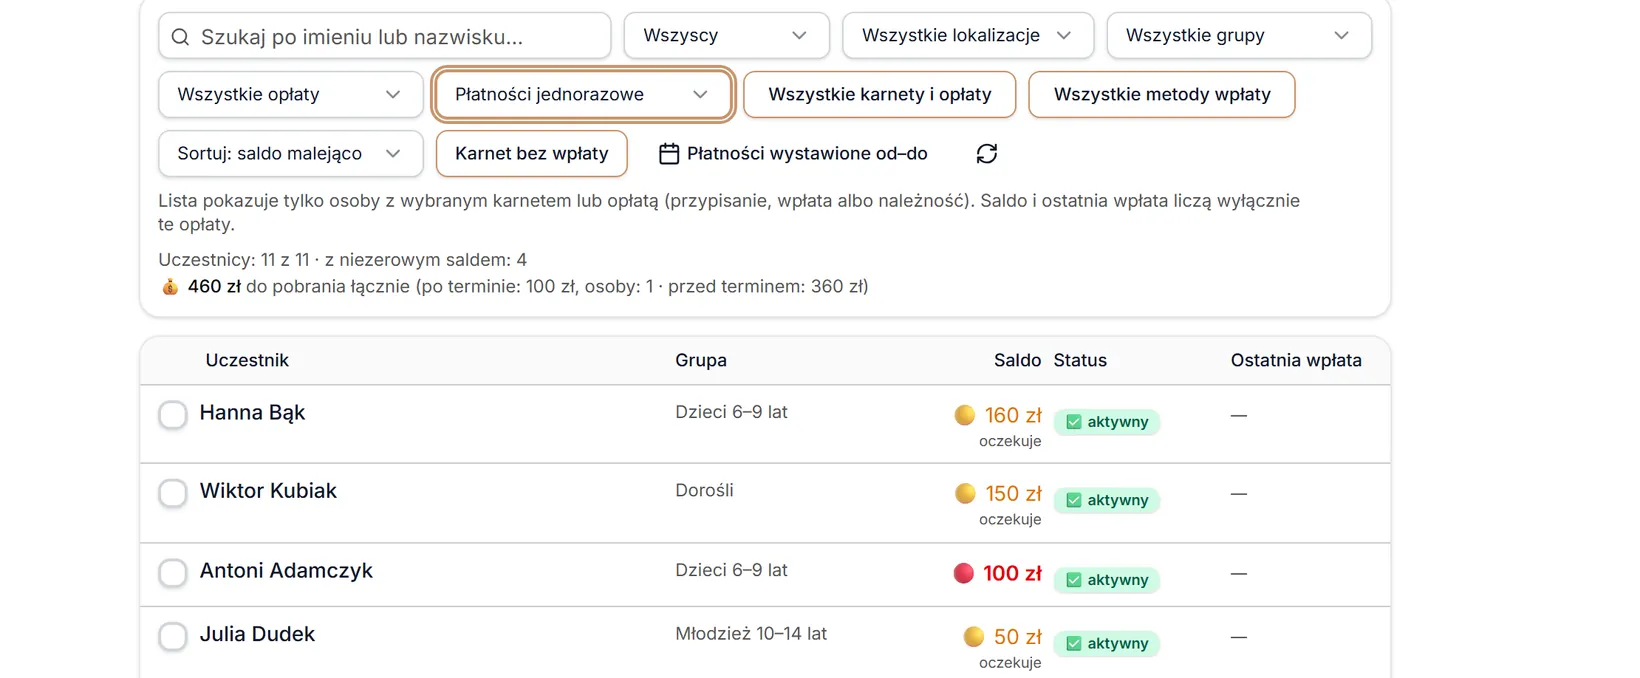The image size is (1640, 678).
Task: Click Antoni Adamczyk's red balance dot
Action: tap(964, 573)
